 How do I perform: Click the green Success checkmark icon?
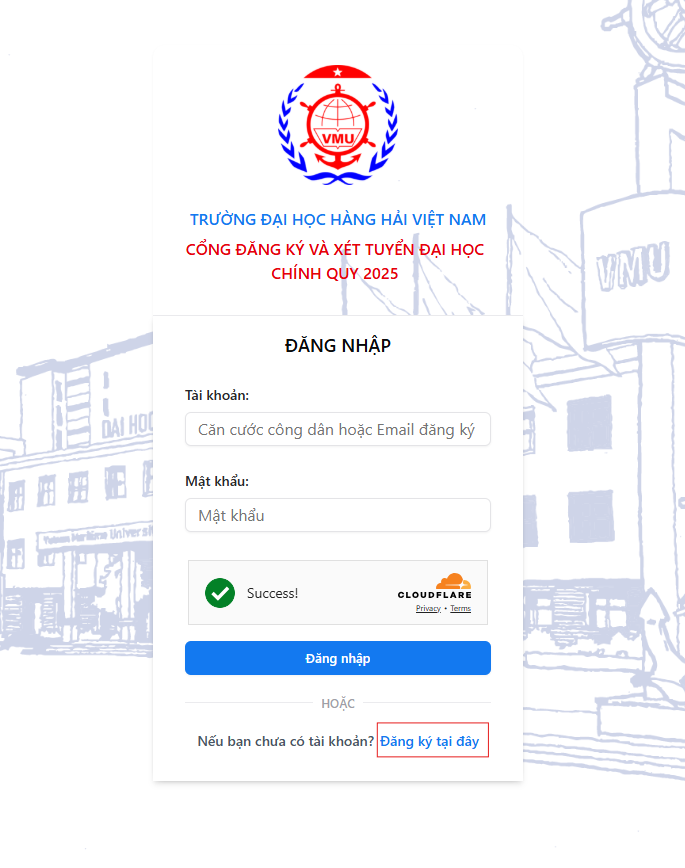tap(220, 593)
